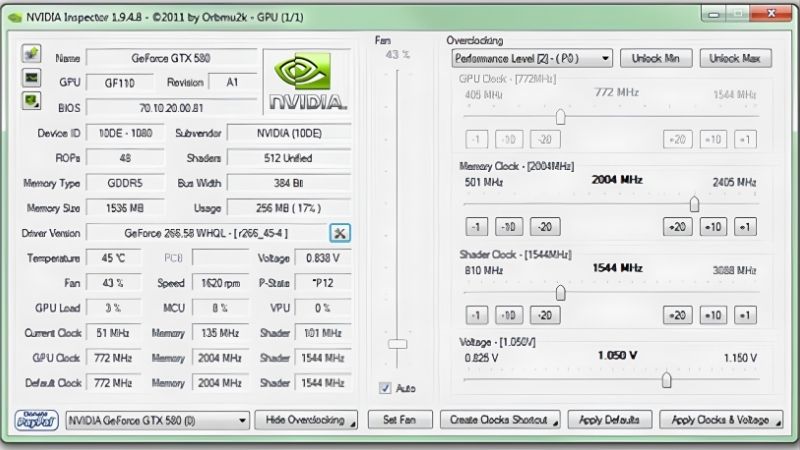Click the P-State field P12

point(323,283)
